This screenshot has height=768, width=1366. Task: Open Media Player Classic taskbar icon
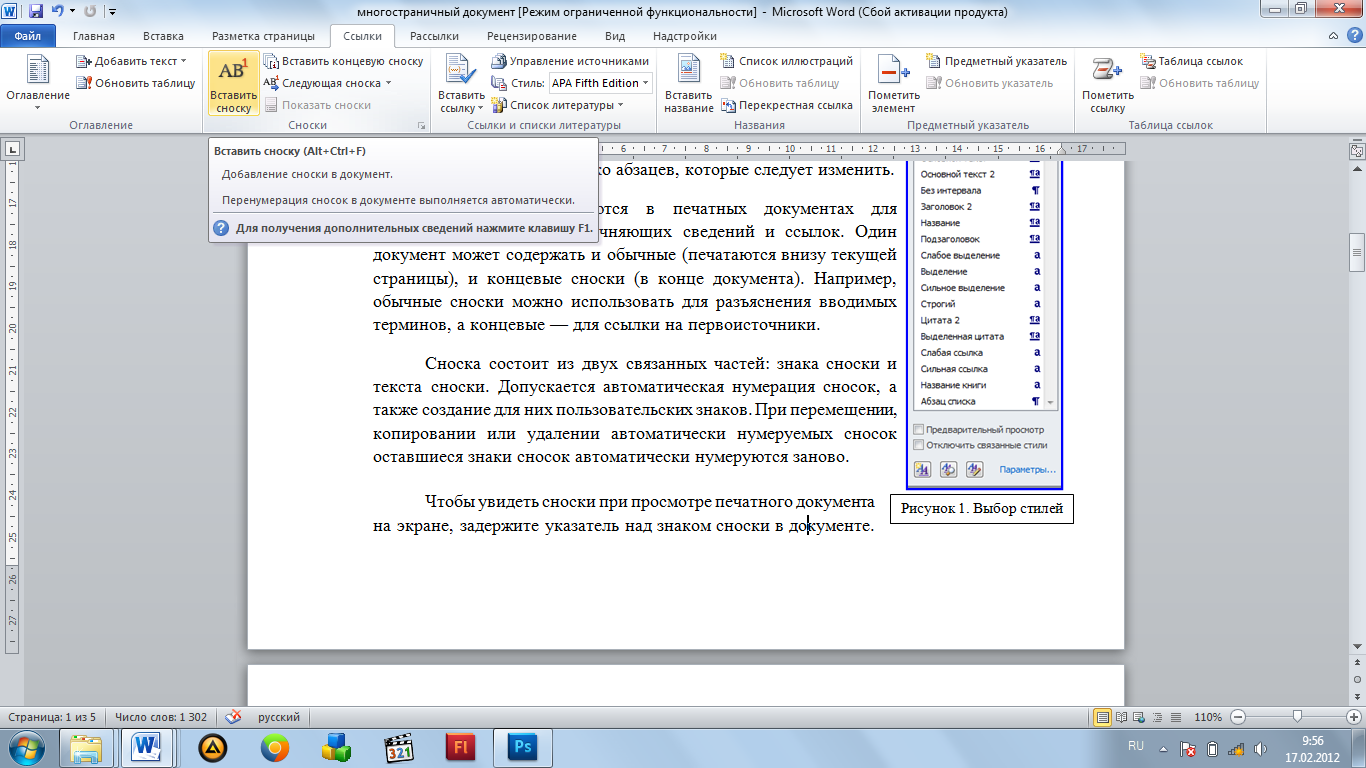tap(399, 748)
